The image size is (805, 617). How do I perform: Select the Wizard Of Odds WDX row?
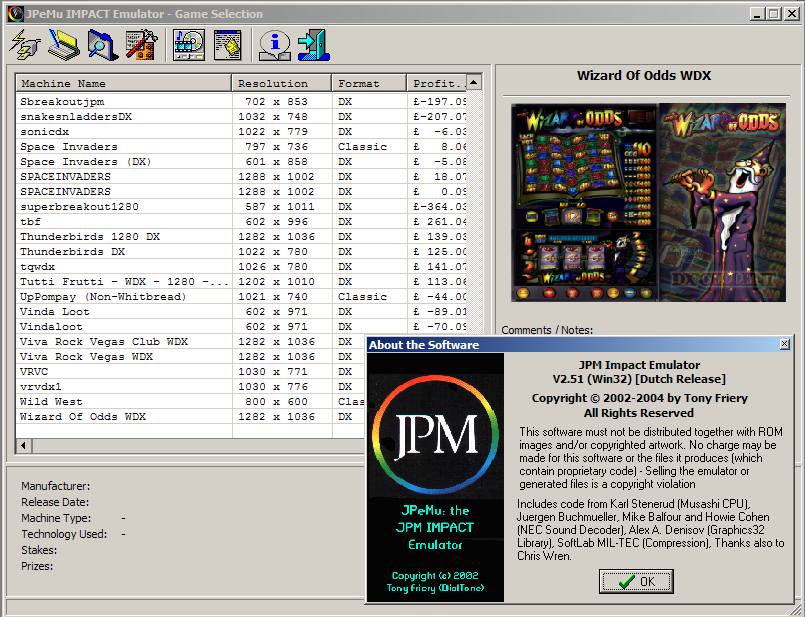point(190,417)
